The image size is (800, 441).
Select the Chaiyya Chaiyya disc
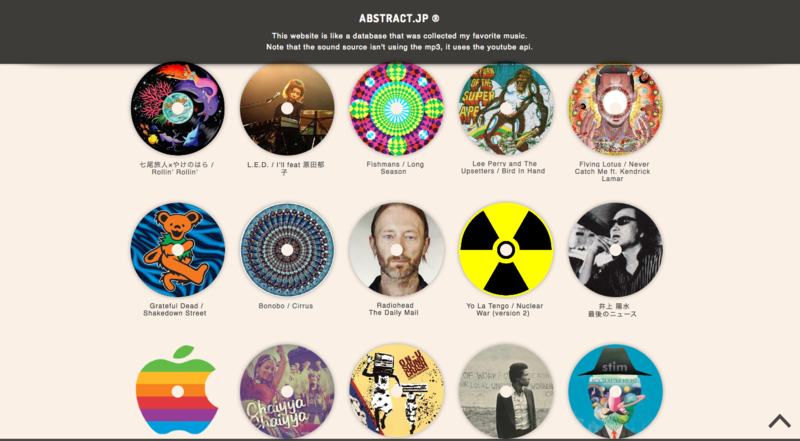[x=287, y=391]
